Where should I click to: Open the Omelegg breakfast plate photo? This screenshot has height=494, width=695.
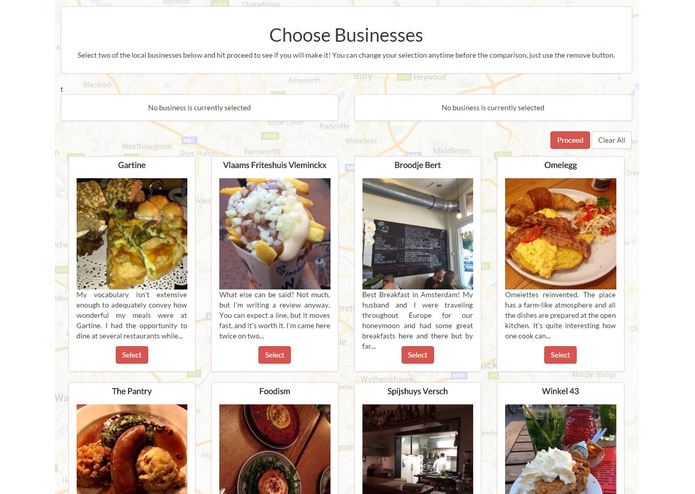[560, 234]
